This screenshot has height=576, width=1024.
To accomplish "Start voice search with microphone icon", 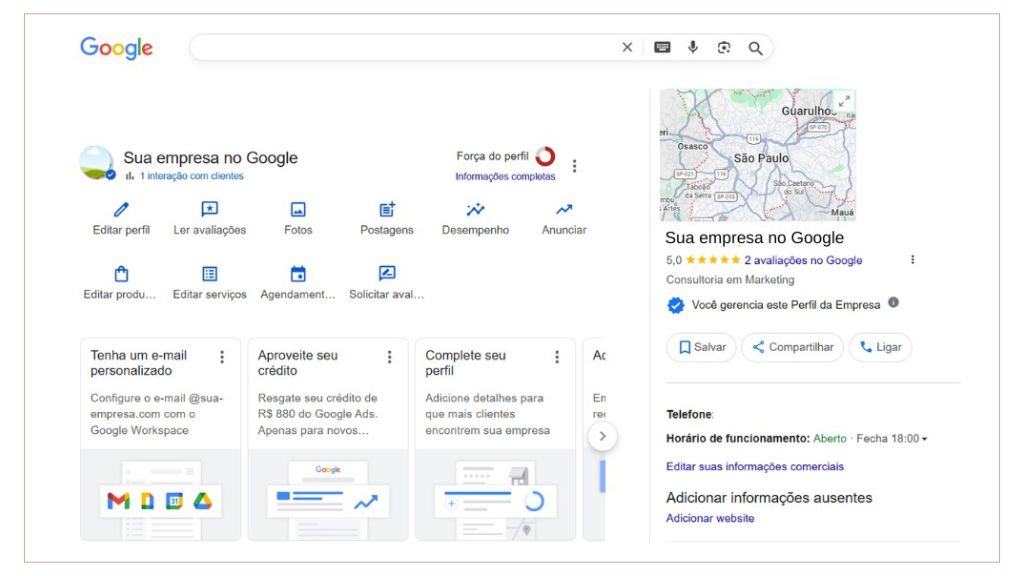I will [x=693, y=47].
